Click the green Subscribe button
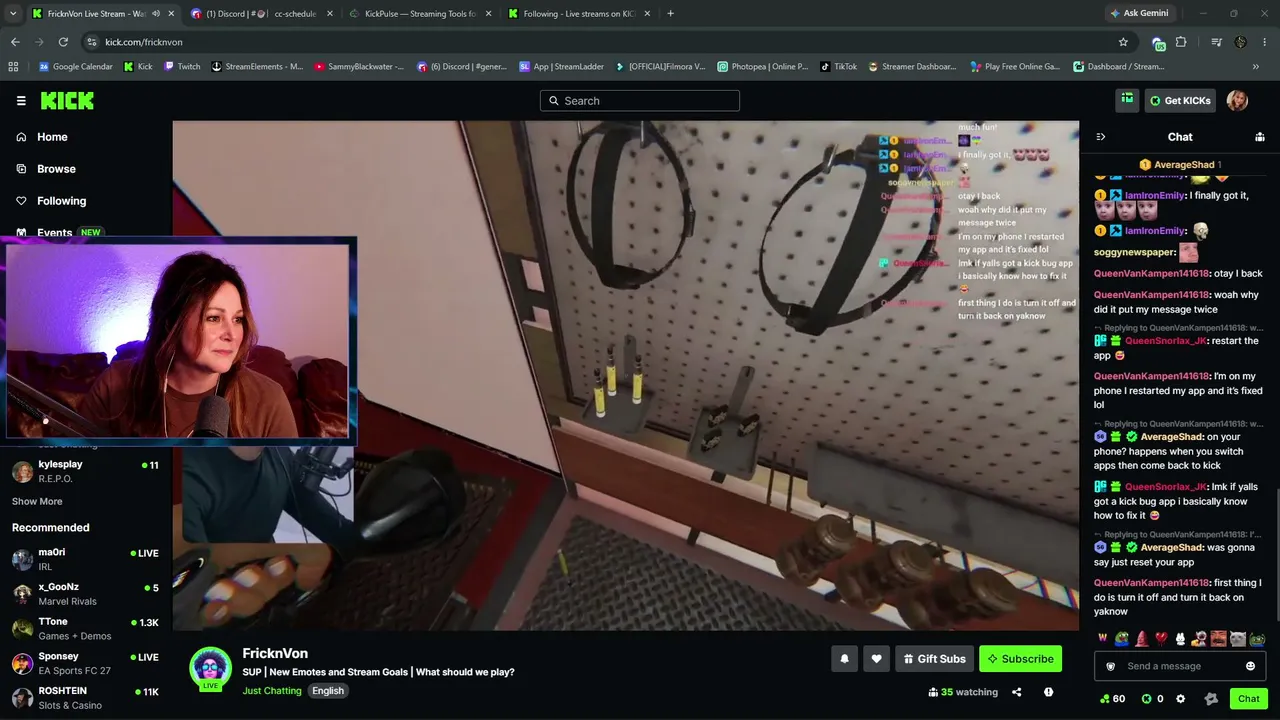This screenshot has width=1280, height=720. pos(1020,659)
